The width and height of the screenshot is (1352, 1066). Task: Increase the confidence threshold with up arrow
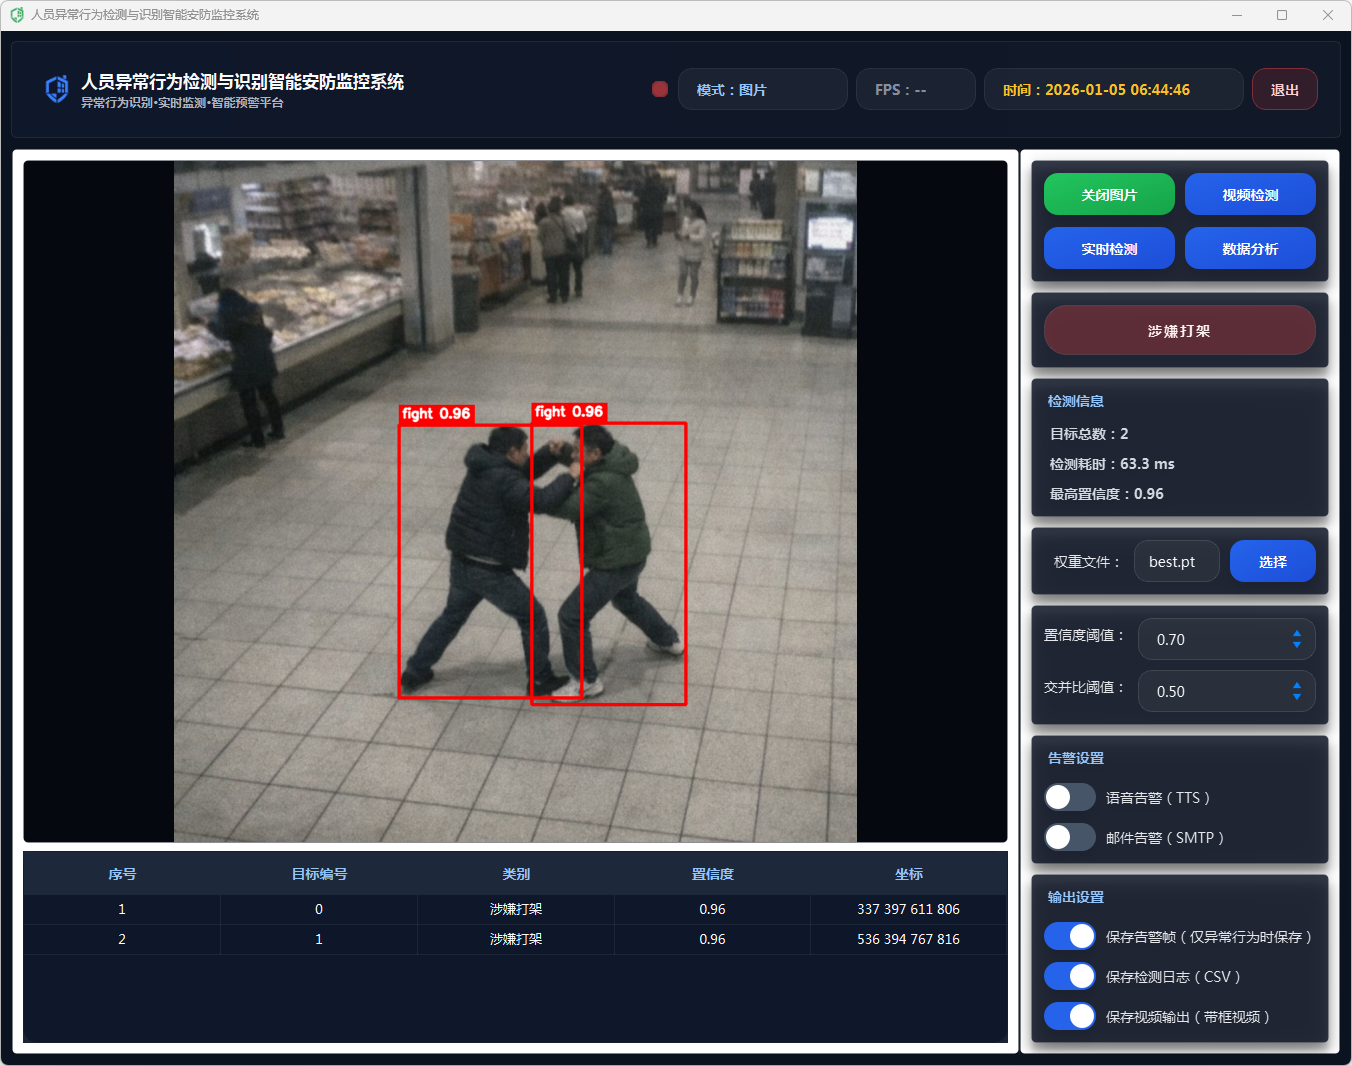(x=1296, y=633)
